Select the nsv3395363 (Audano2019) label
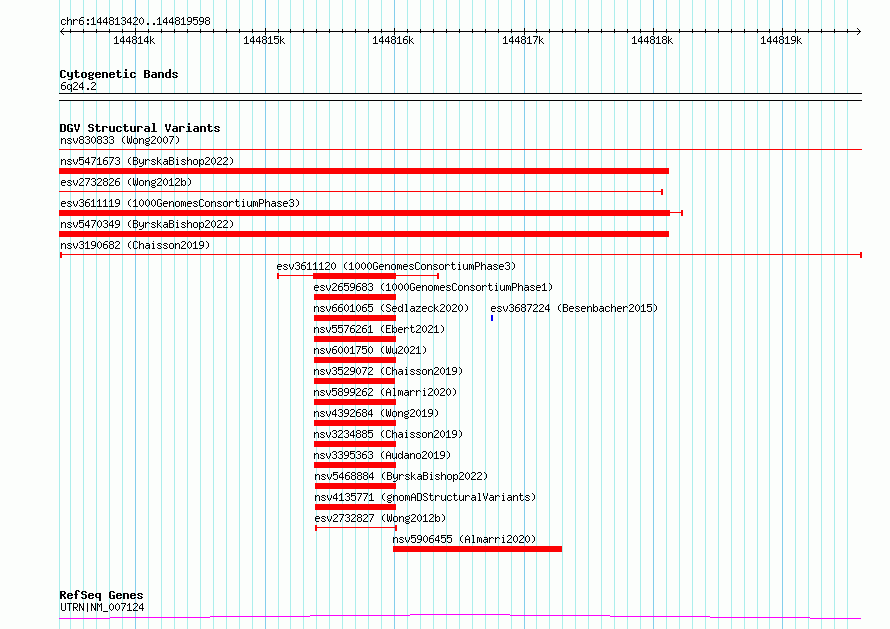Screen dimensions: 890x629 382,455
